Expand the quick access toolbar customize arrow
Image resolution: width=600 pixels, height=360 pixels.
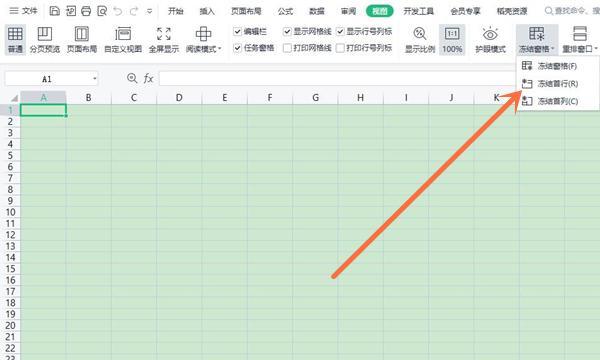pos(149,11)
